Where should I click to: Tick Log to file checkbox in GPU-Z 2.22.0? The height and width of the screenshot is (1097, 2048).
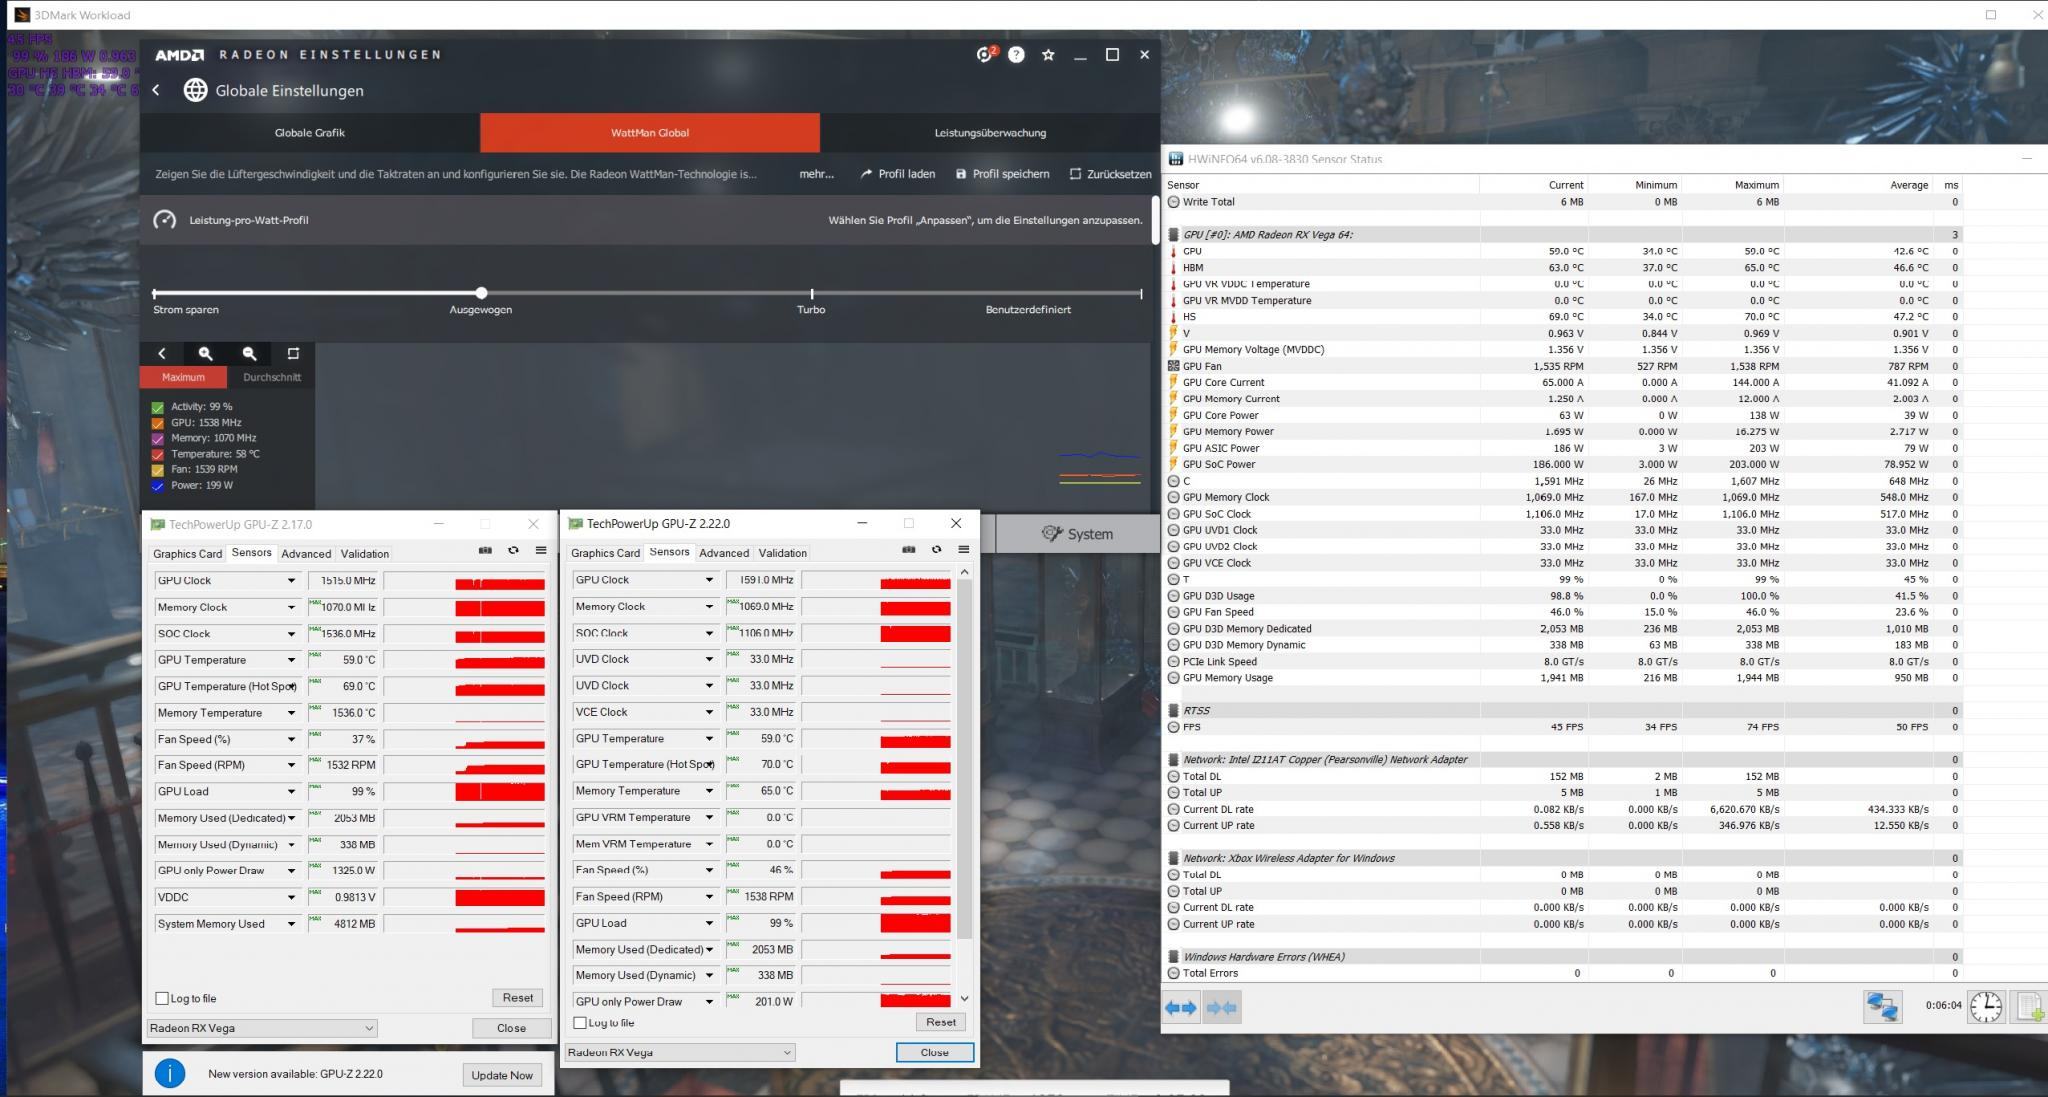(x=580, y=1022)
